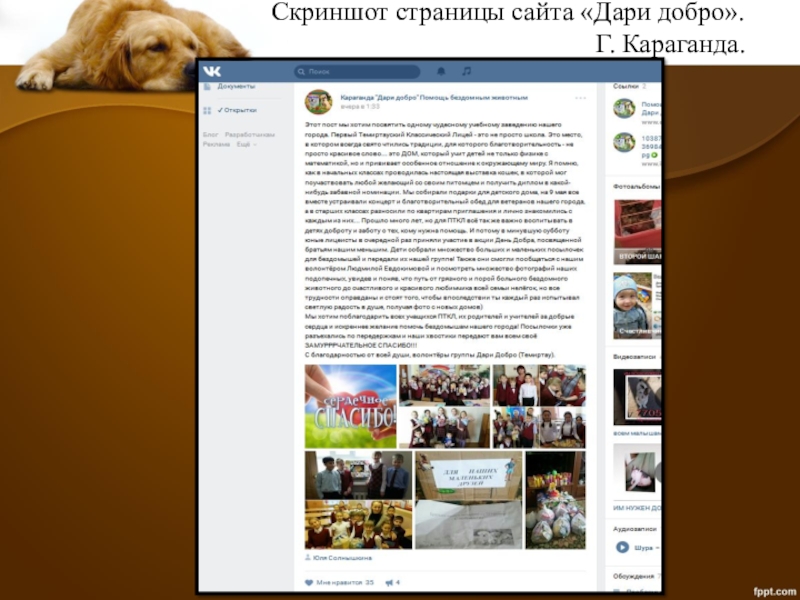Click the heart like icon

(x=309, y=582)
